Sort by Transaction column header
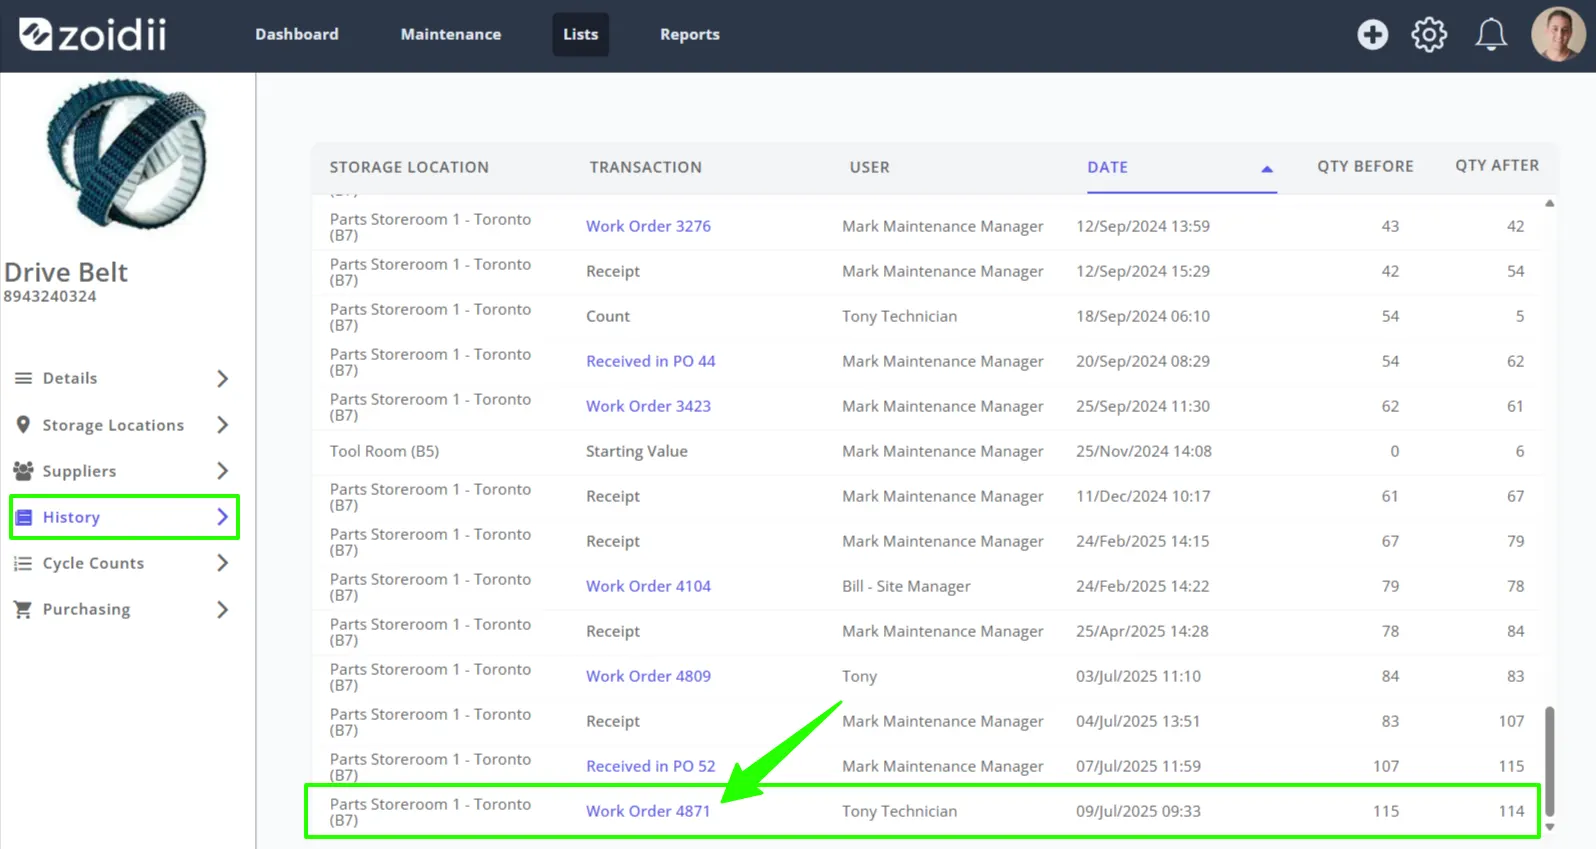The width and height of the screenshot is (1596, 849). pos(645,167)
